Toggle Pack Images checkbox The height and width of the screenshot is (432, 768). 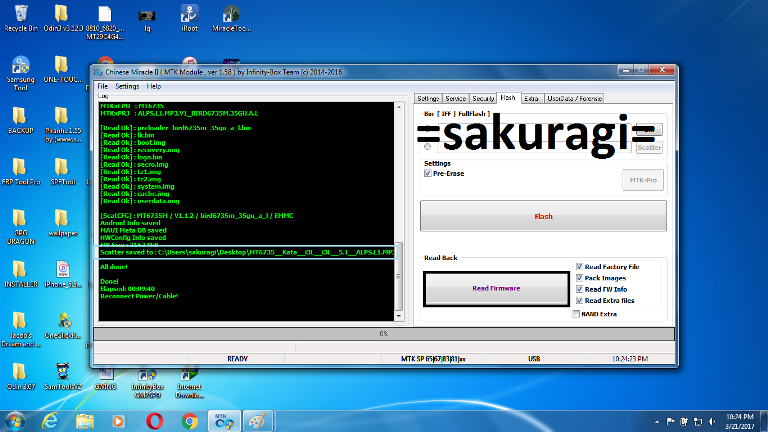point(579,278)
